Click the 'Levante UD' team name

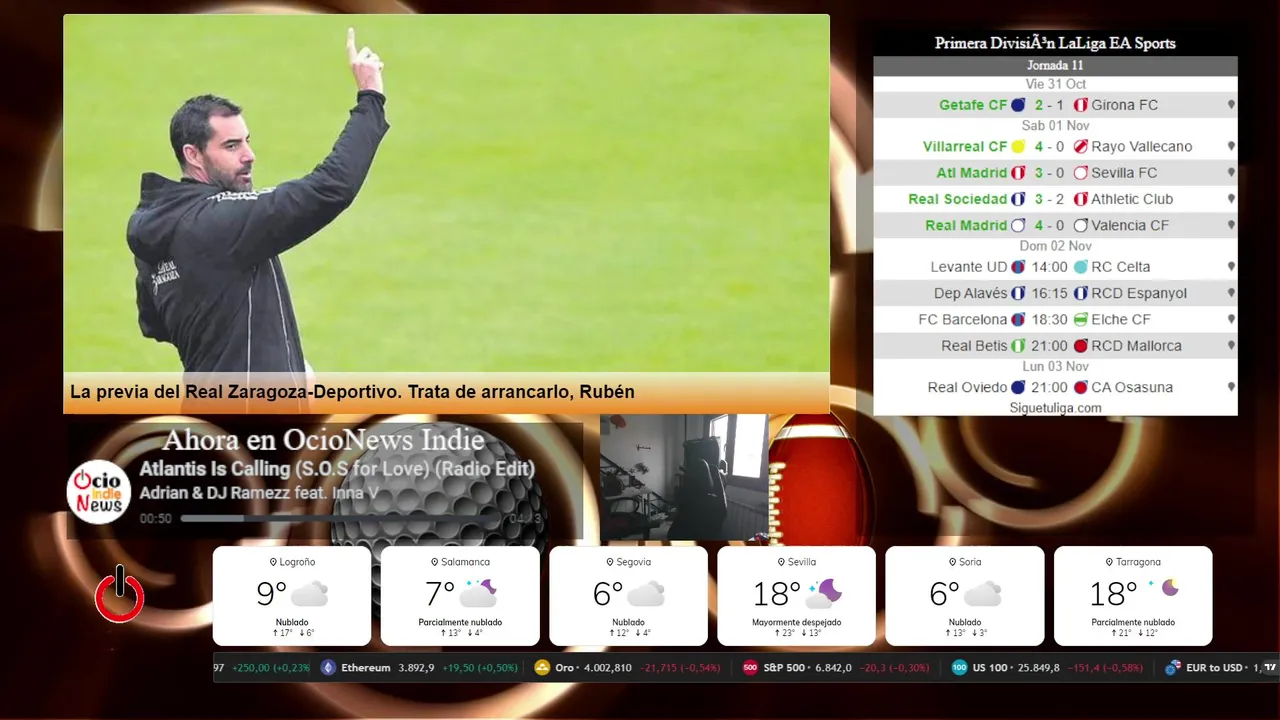tap(969, 267)
